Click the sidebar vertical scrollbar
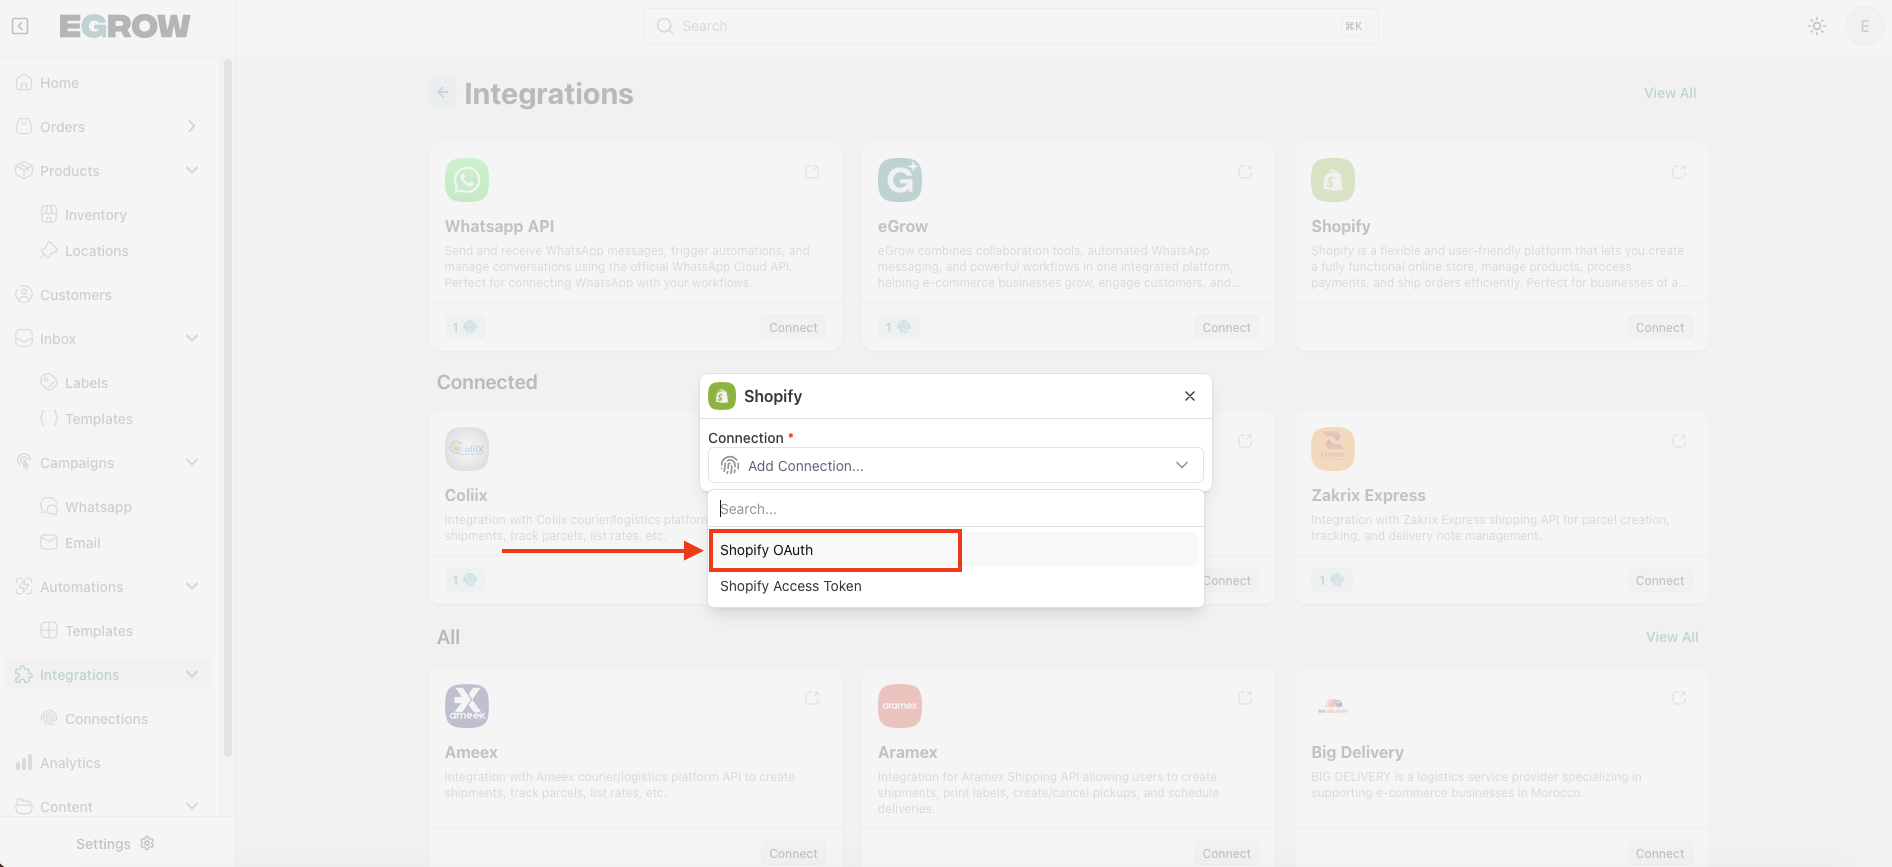The image size is (1892, 867). pyautogui.click(x=228, y=407)
